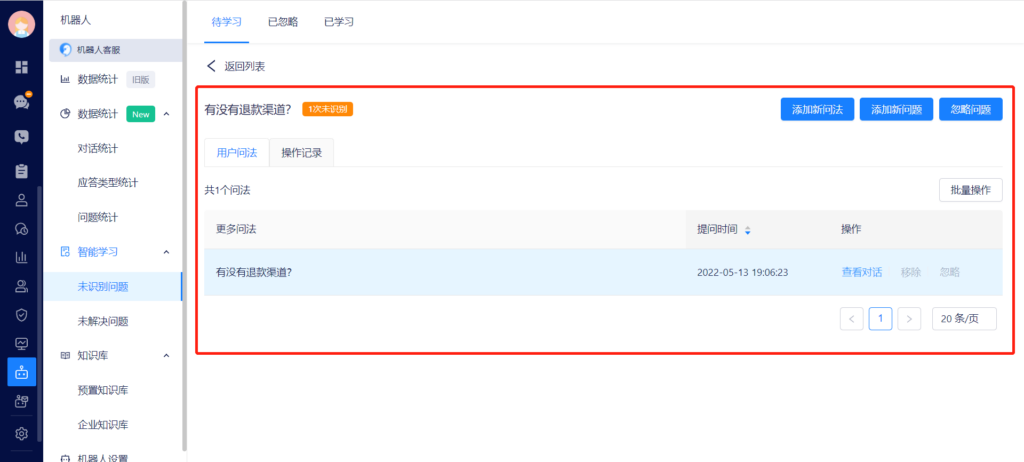Viewport: 1024px width, 462px height.
Task: Switch to the 待学习 tab
Action: tap(227, 22)
